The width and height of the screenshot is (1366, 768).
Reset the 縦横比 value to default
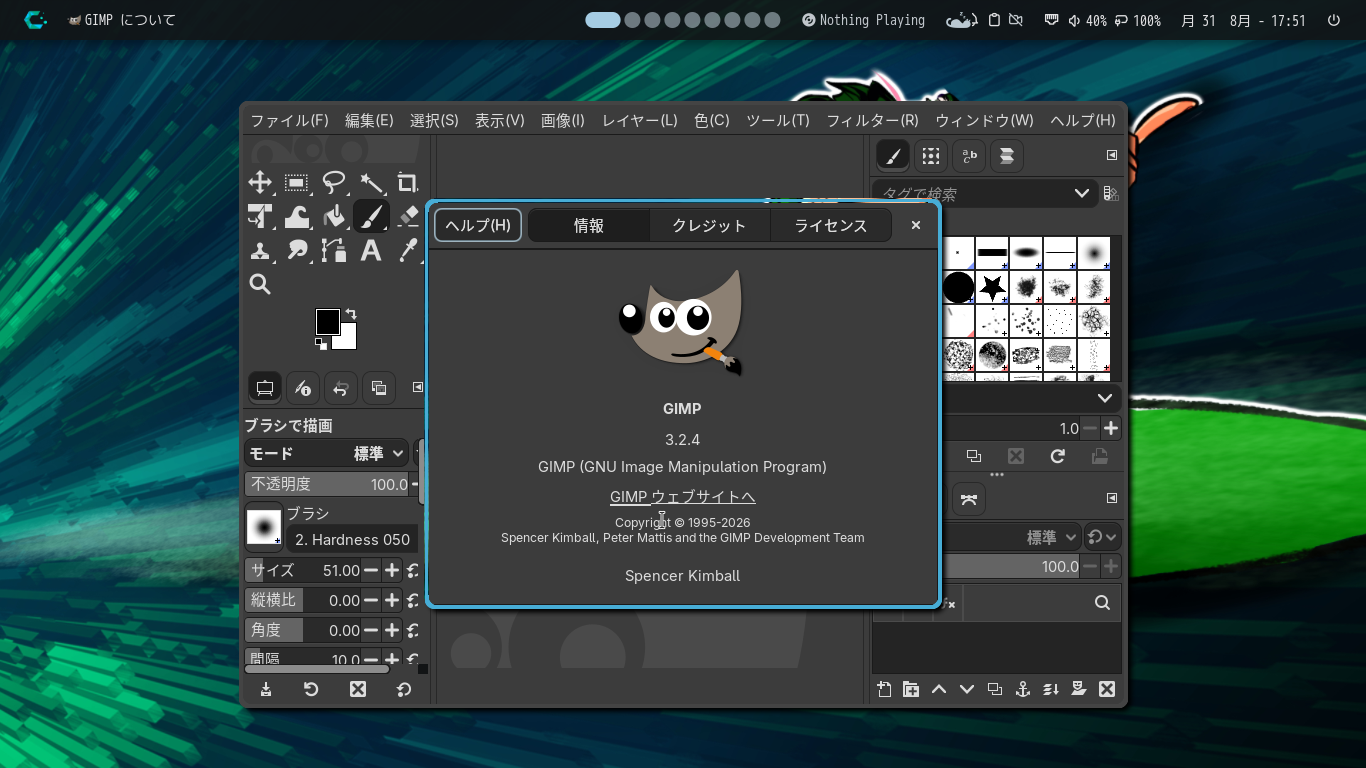click(413, 600)
